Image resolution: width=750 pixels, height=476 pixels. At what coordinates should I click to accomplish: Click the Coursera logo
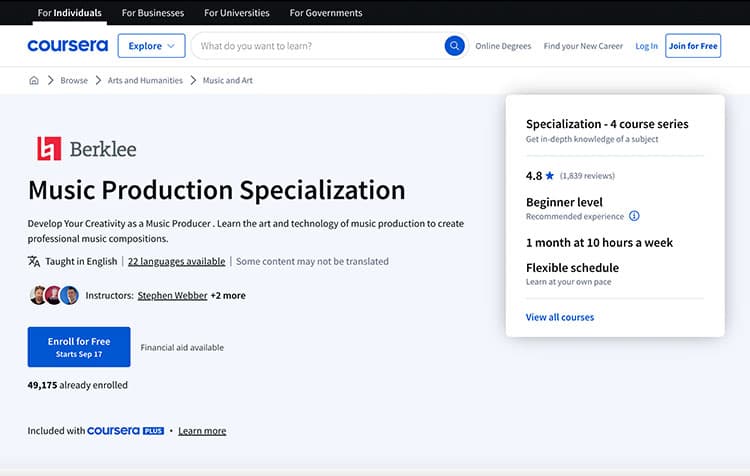pos(67,45)
